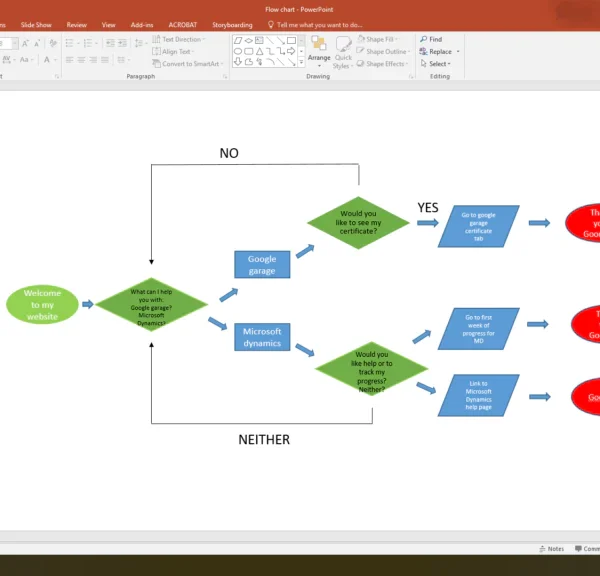Click the NEITHER text label on the slide
This screenshot has height=576, width=600.
[264, 440]
